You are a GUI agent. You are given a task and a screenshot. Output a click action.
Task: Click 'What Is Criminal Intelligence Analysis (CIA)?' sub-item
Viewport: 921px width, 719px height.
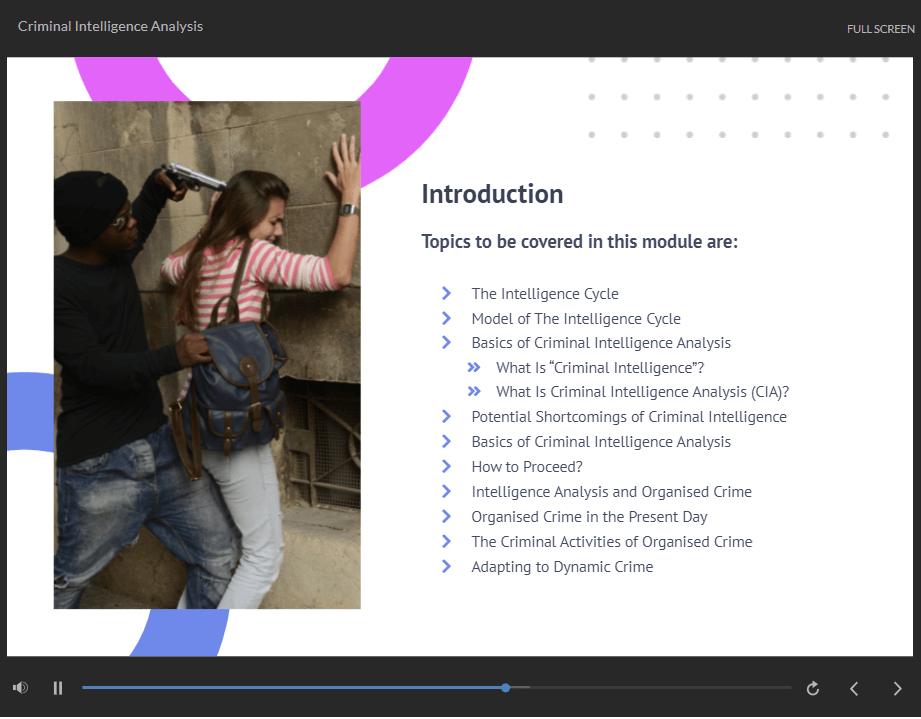643,392
